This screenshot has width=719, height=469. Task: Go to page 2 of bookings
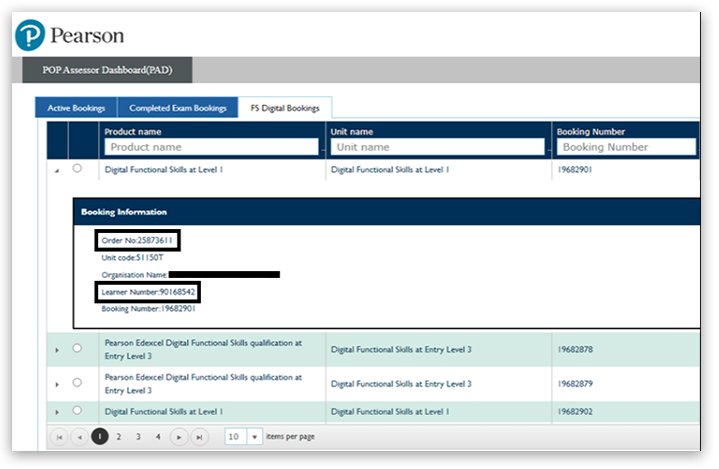(119, 437)
